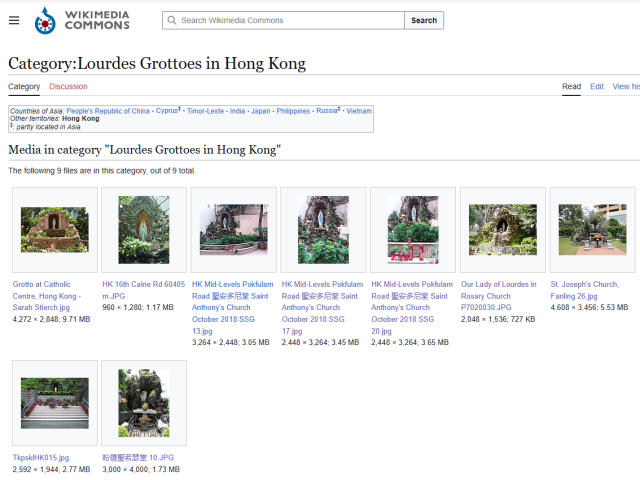Open the Russia link

(327, 111)
